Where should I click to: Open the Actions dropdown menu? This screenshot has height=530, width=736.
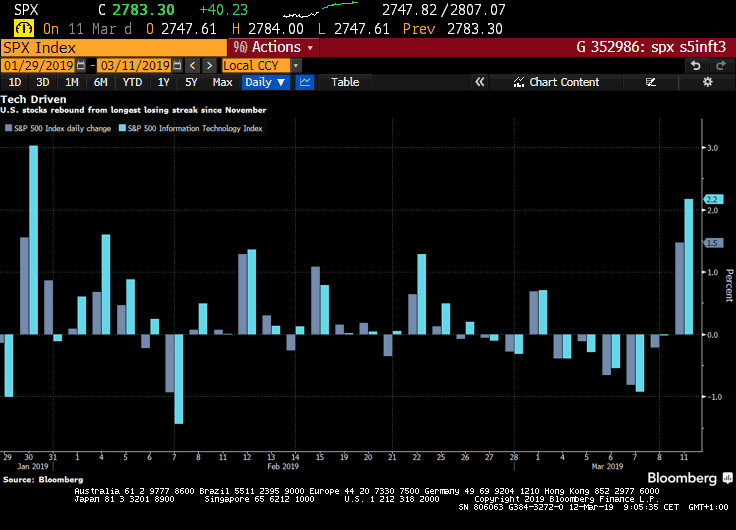[x=273, y=47]
